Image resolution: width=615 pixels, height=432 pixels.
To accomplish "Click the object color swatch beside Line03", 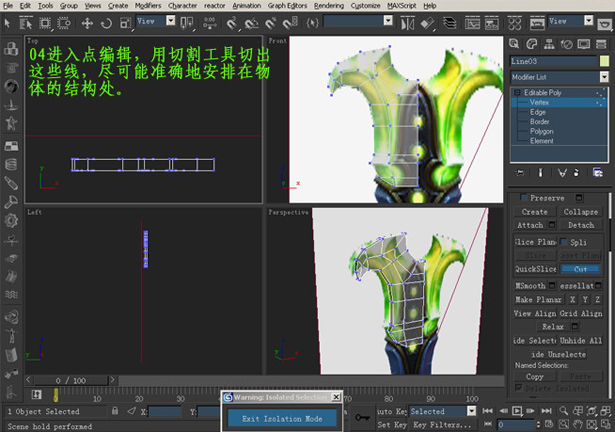I will click(x=604, y=61).
